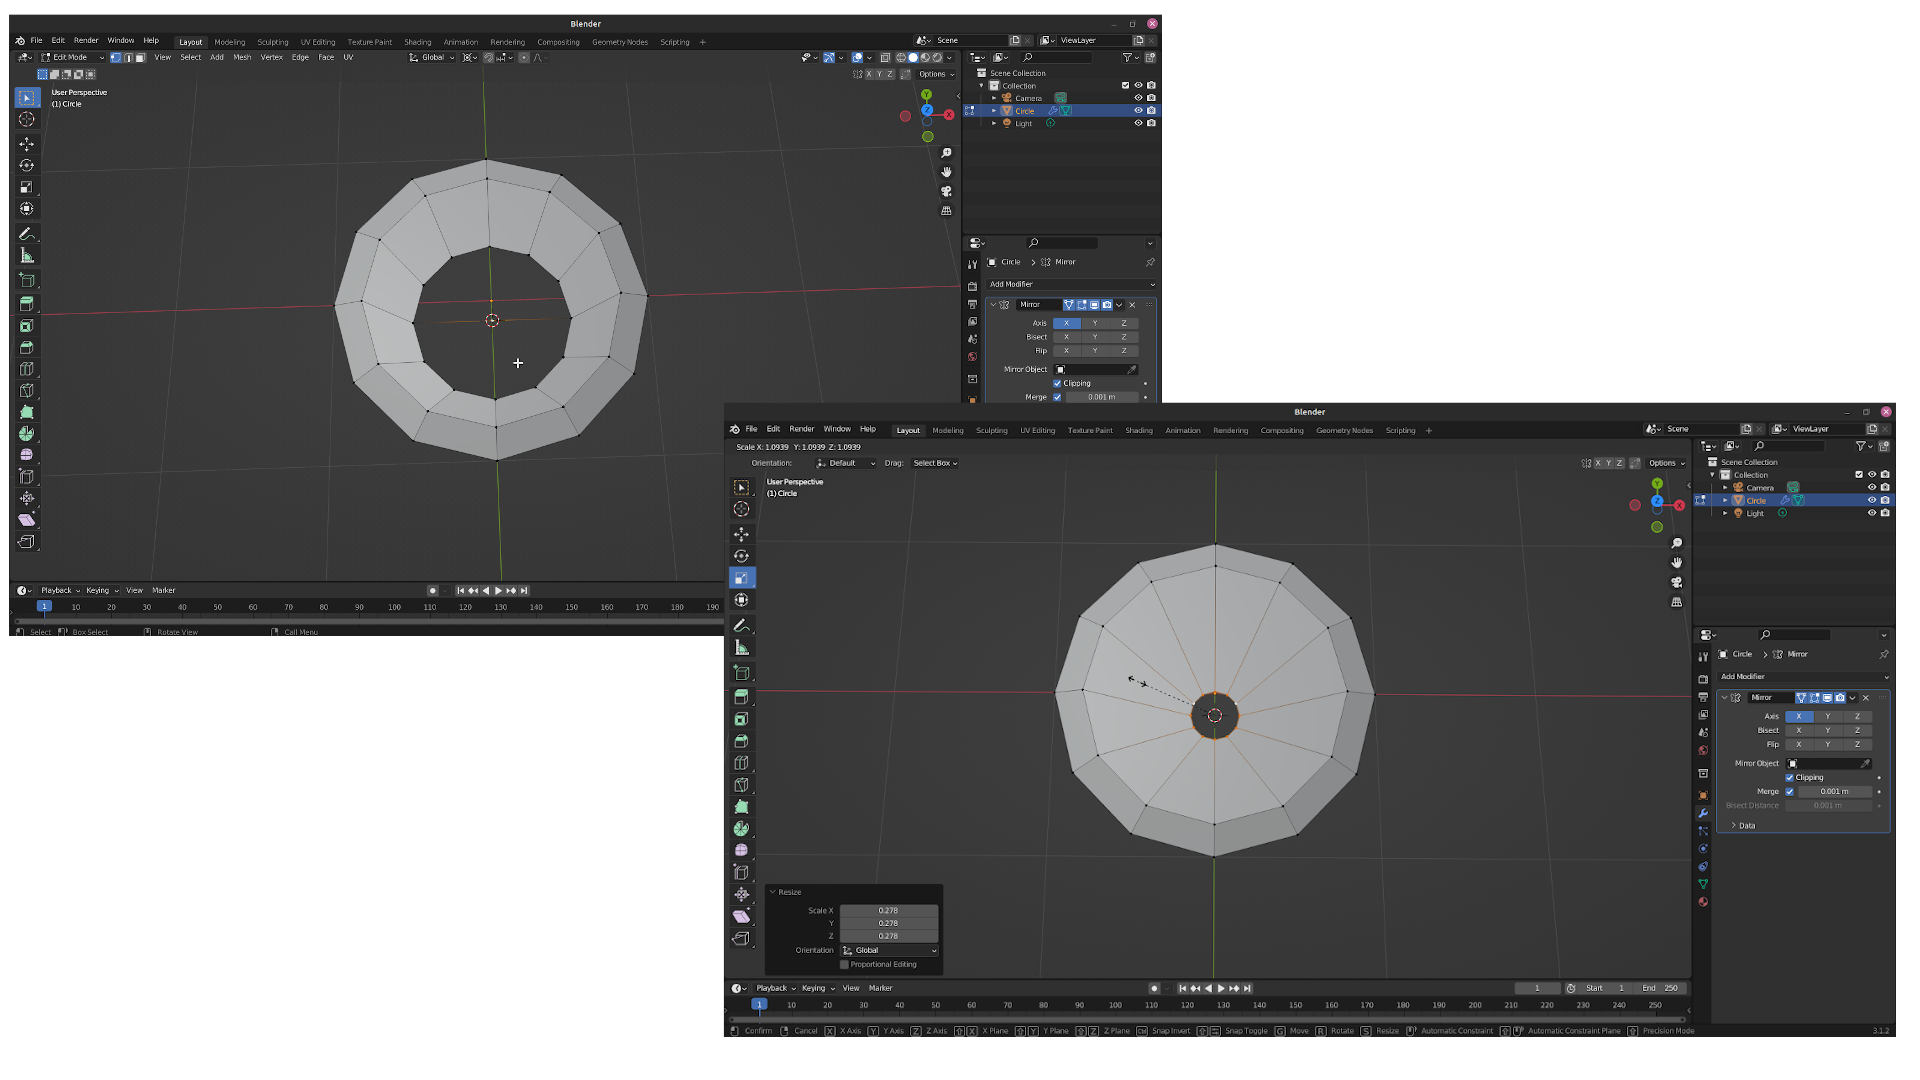
Task: Open Edit Mode dropdown in back window
Action: click(x=72, y=58)
